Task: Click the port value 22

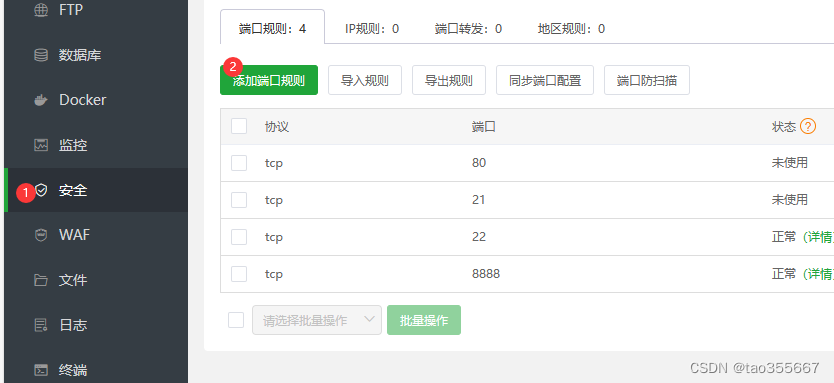Action: pyautogui.click(x=479, y=237)
